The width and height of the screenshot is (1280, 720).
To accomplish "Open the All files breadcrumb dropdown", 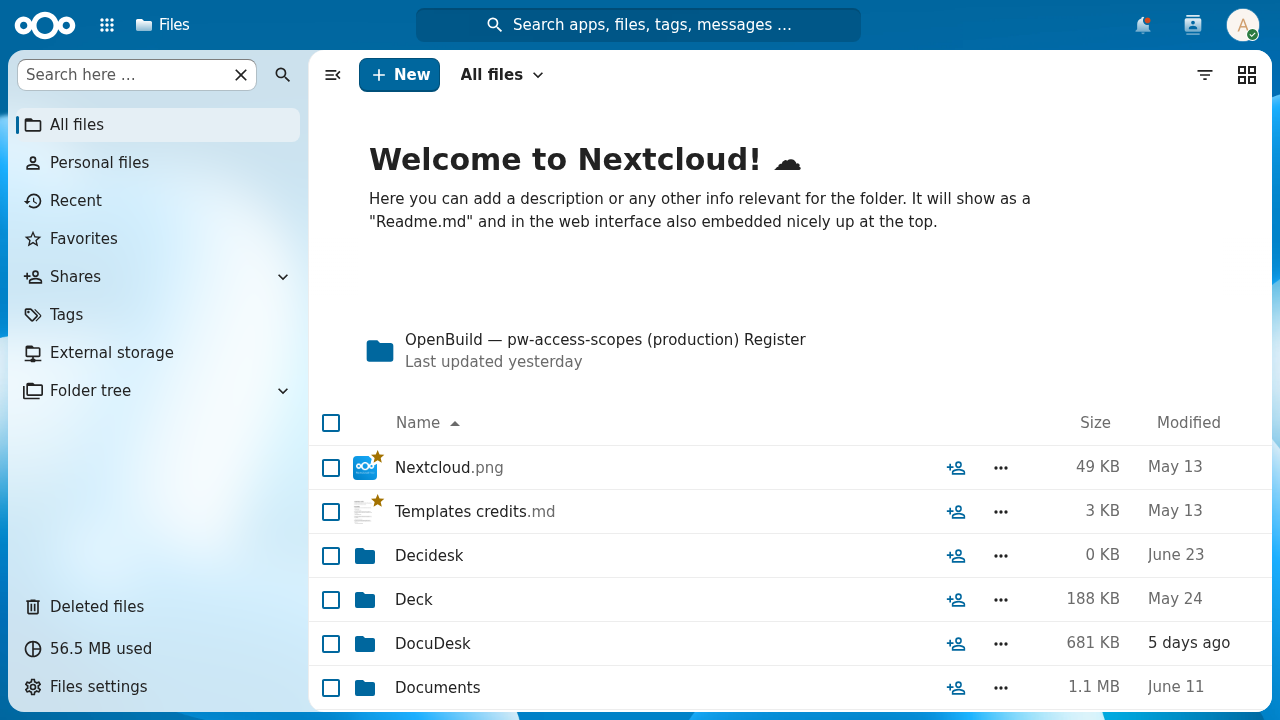I will pyautogui.click(x=502, y=75).
